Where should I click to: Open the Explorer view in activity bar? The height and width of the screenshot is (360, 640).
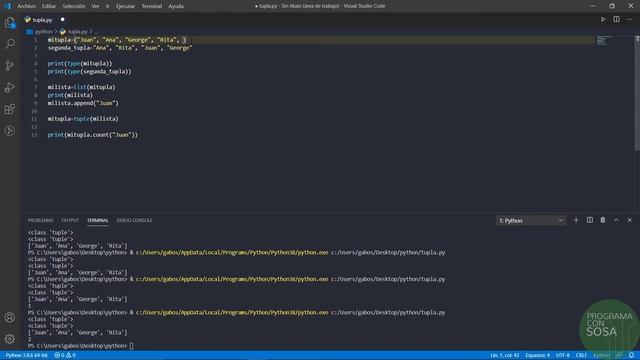(x=10, y=22)
